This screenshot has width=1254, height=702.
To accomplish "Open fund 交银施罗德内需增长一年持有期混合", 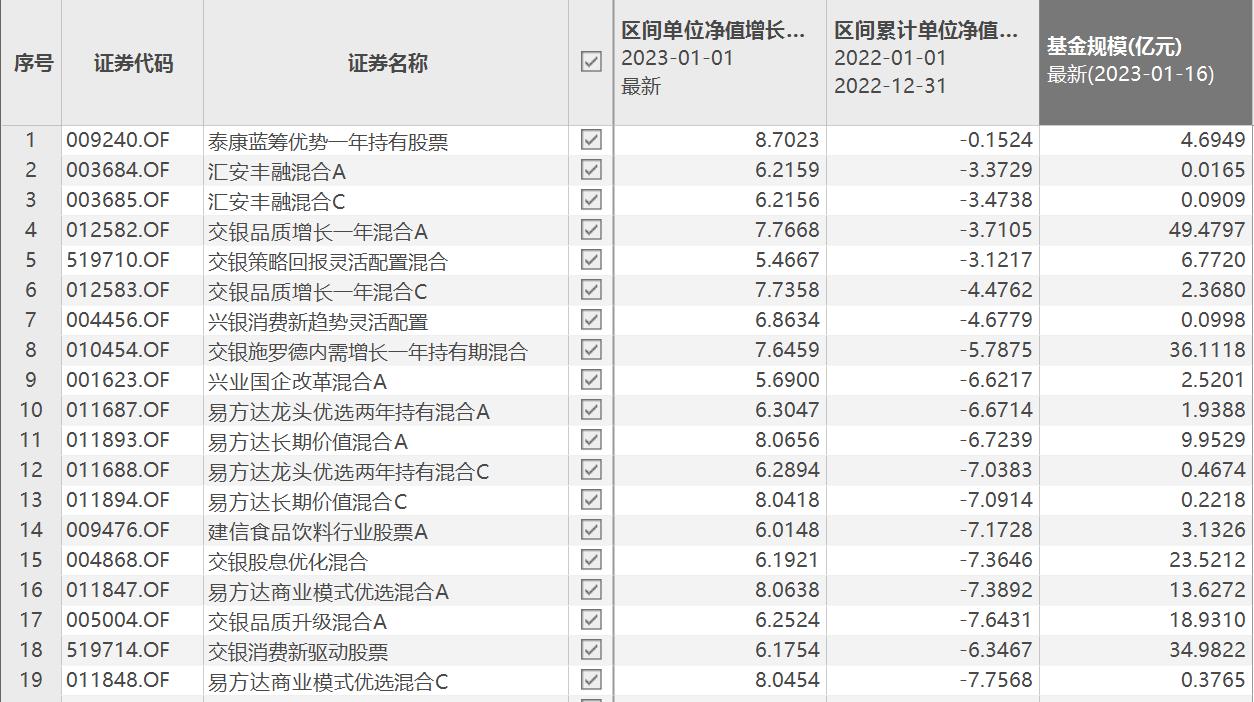I will click(367, 351).
